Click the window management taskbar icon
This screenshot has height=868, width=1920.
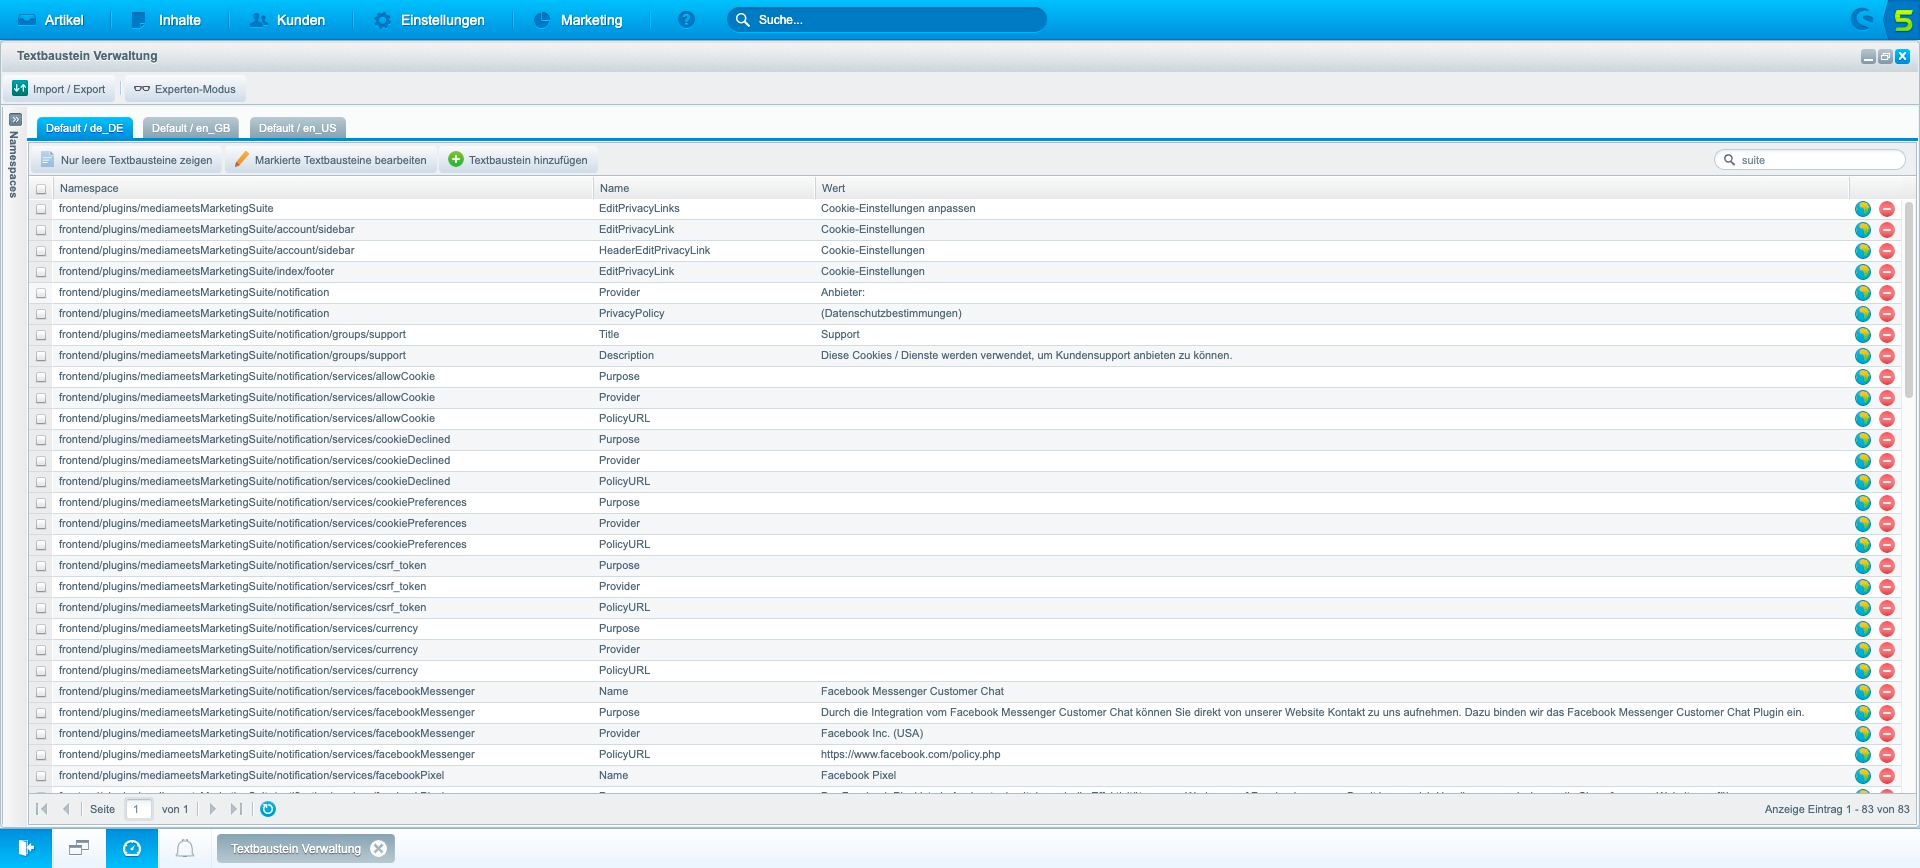coord(79,848)
